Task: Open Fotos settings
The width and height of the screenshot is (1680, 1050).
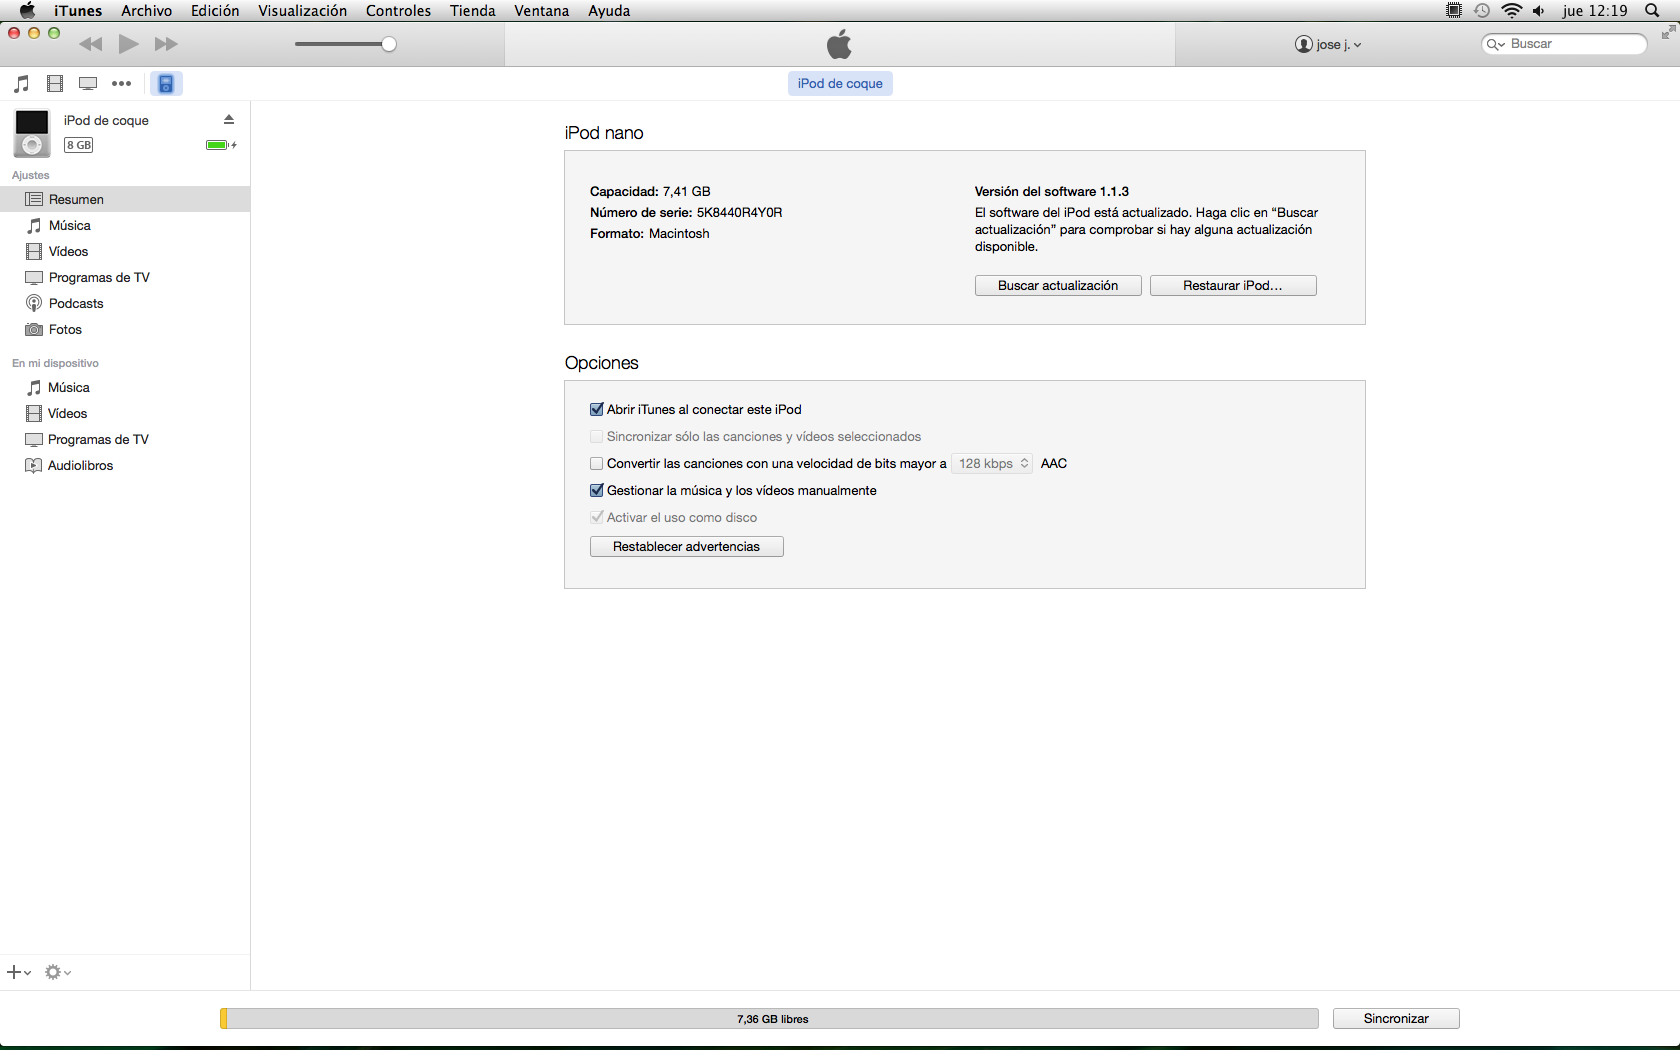Action: tap(125, 329)
